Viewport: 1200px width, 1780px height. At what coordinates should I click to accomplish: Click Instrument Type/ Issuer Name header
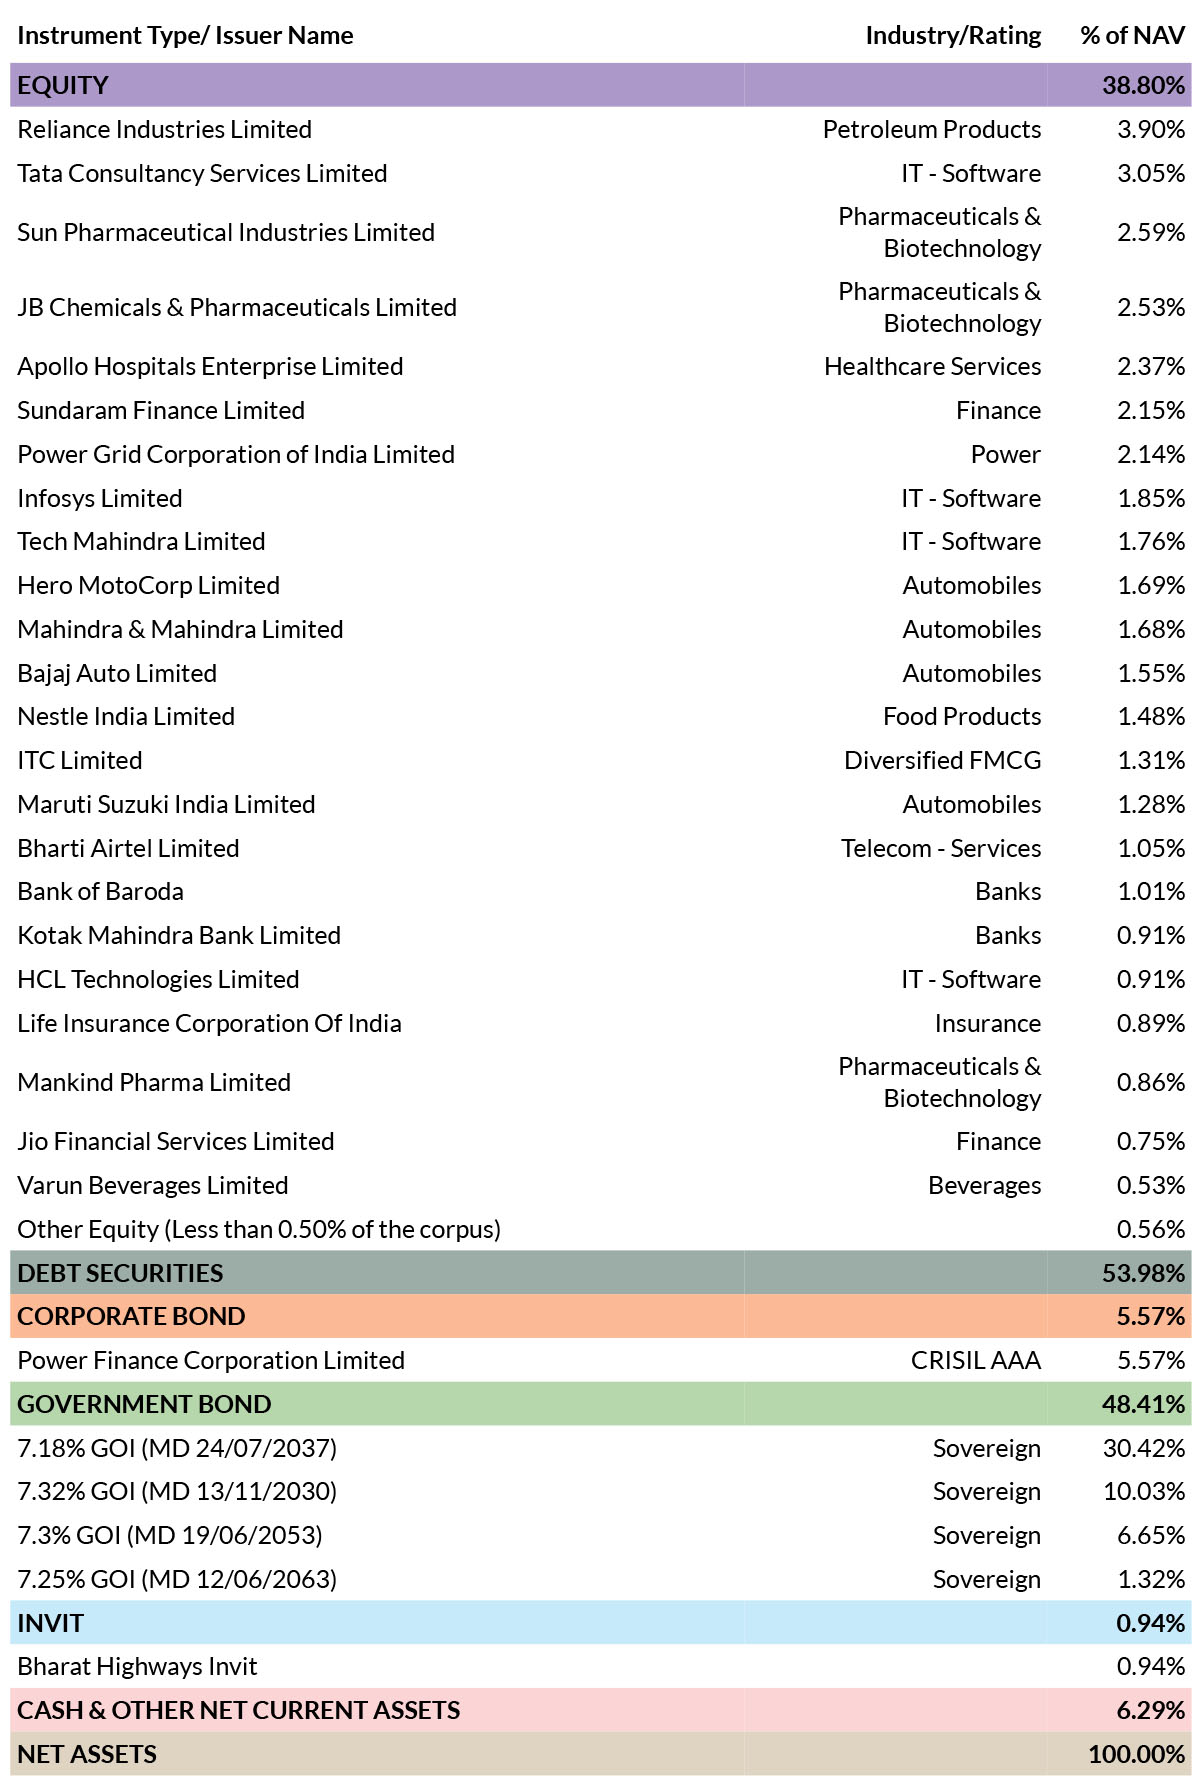pos(185,35)
